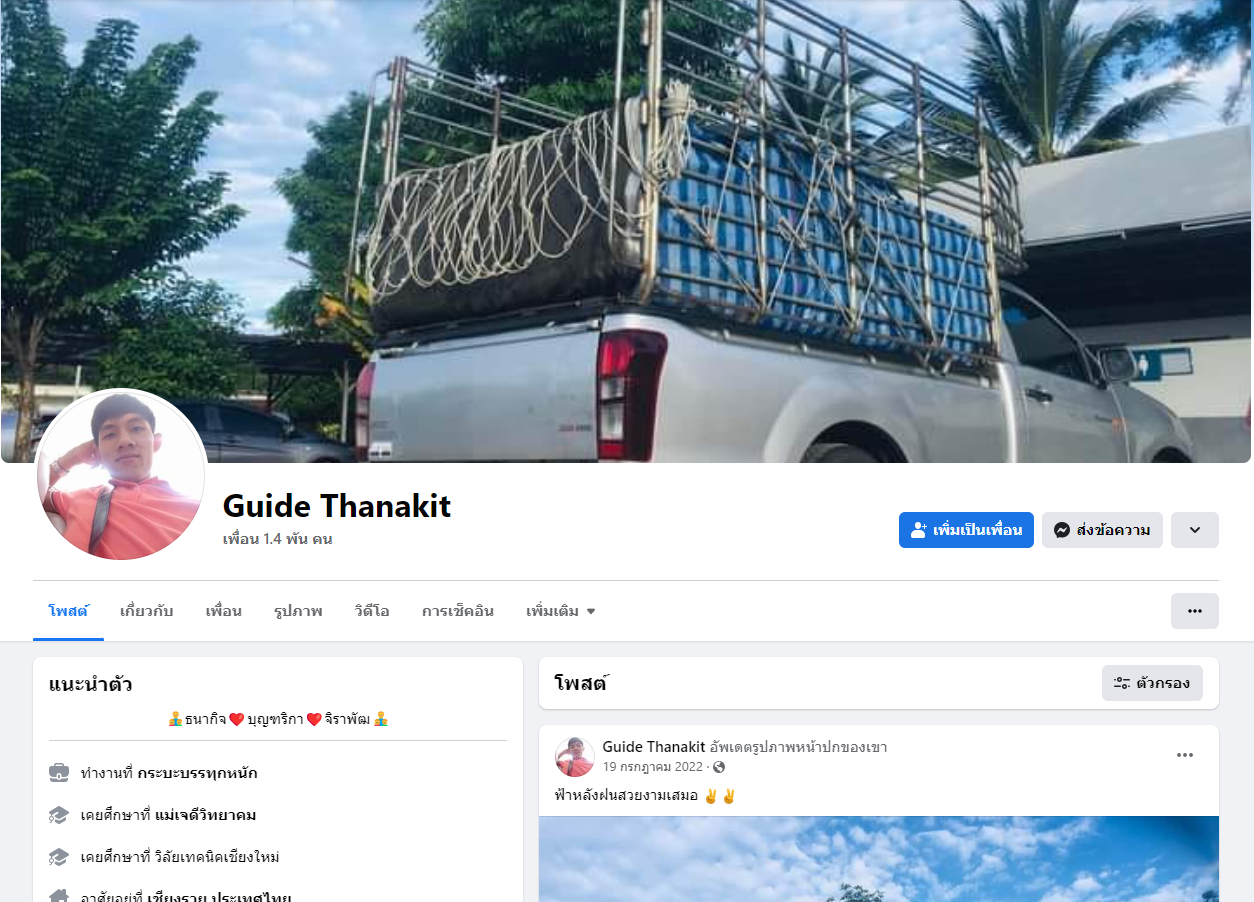Click the เพิ่มเป็นเพื่อน button

[x=966, y=530]
